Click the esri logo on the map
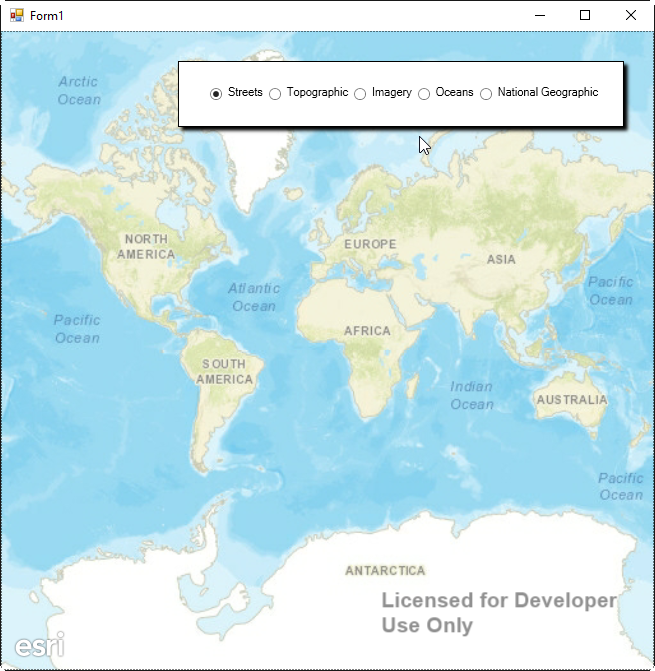Viewport: 655px width, 671px height. 40,645
